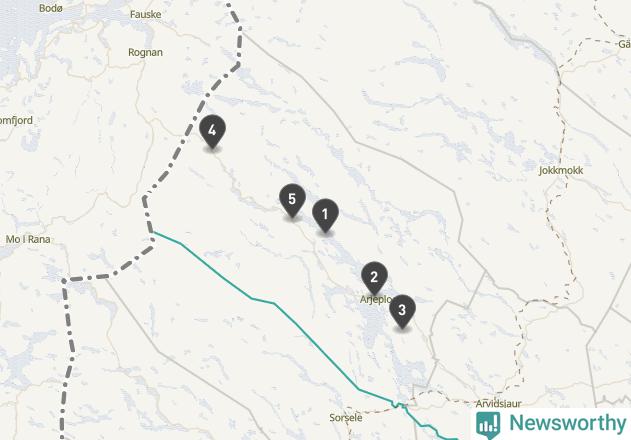Image resolution: width=631 pixels, height=440 pixels.
Task: Click the Newsworthy logo icon
Action: [x=488, y=425]
